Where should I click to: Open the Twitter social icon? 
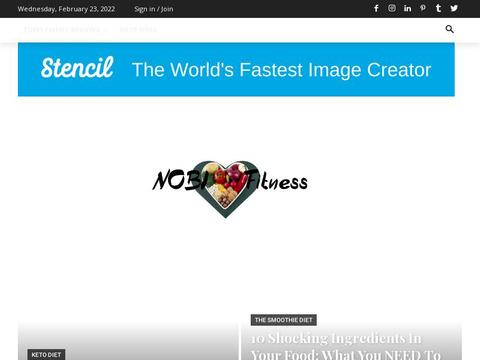454,8
